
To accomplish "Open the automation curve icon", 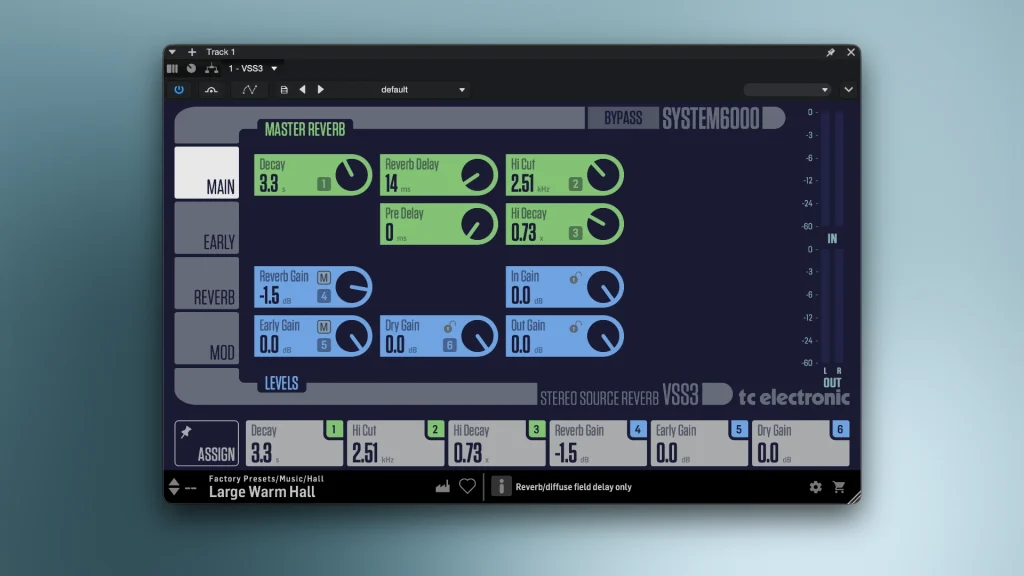I will coord(249,89).
